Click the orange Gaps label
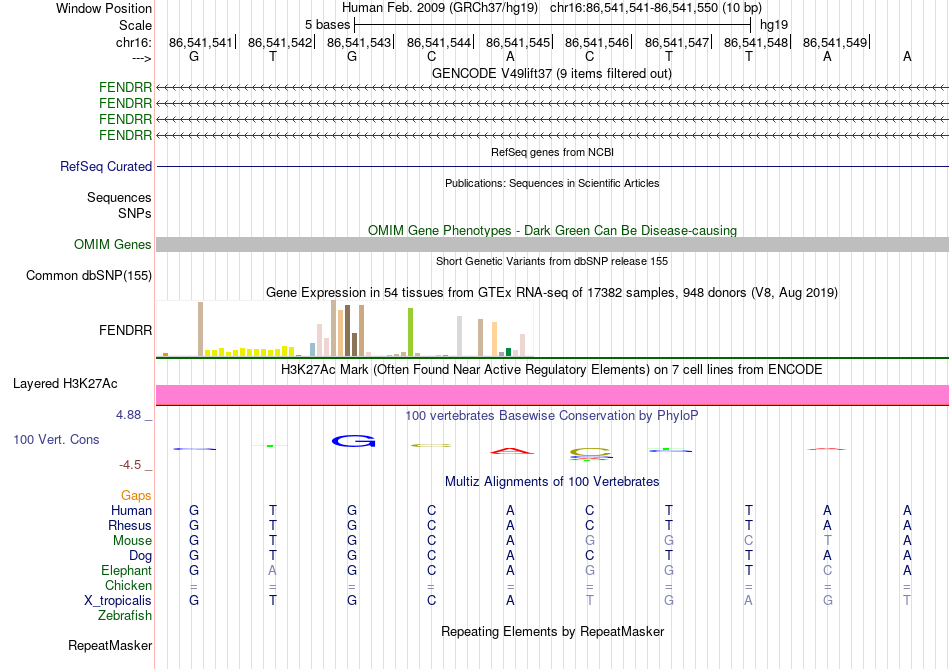Viewport: 950px width, 669px height. click(136, 496)
